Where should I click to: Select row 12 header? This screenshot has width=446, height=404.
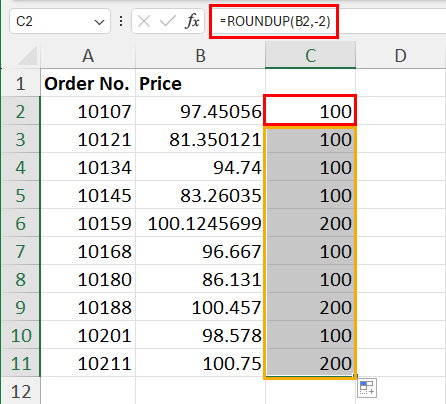(21, 391)
